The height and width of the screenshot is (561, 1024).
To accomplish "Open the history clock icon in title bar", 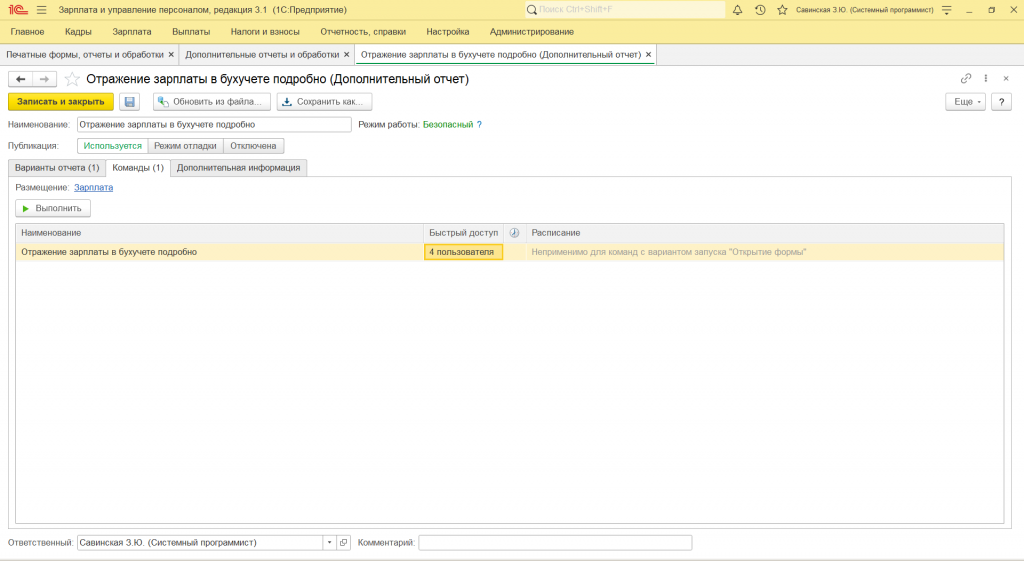I will point(760,10).
